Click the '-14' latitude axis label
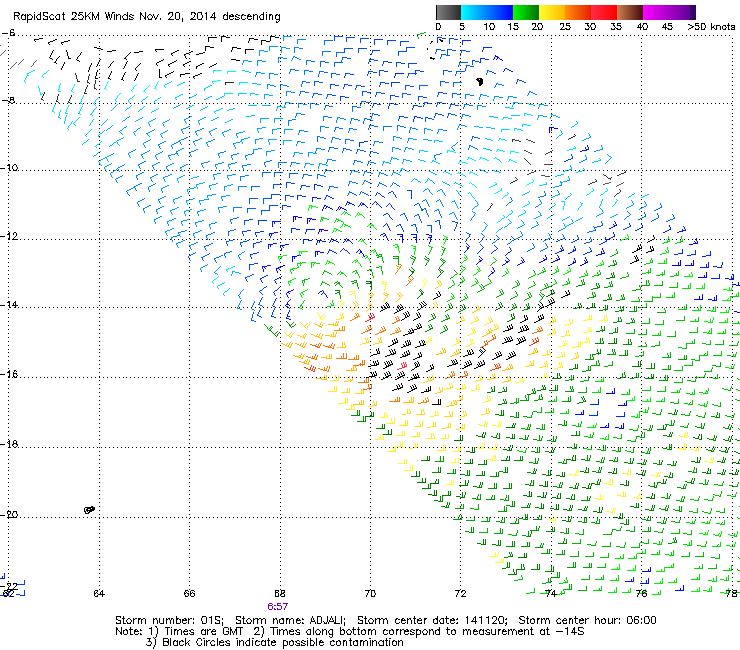This screenshot has width=740, height=650. coord(9,304)
